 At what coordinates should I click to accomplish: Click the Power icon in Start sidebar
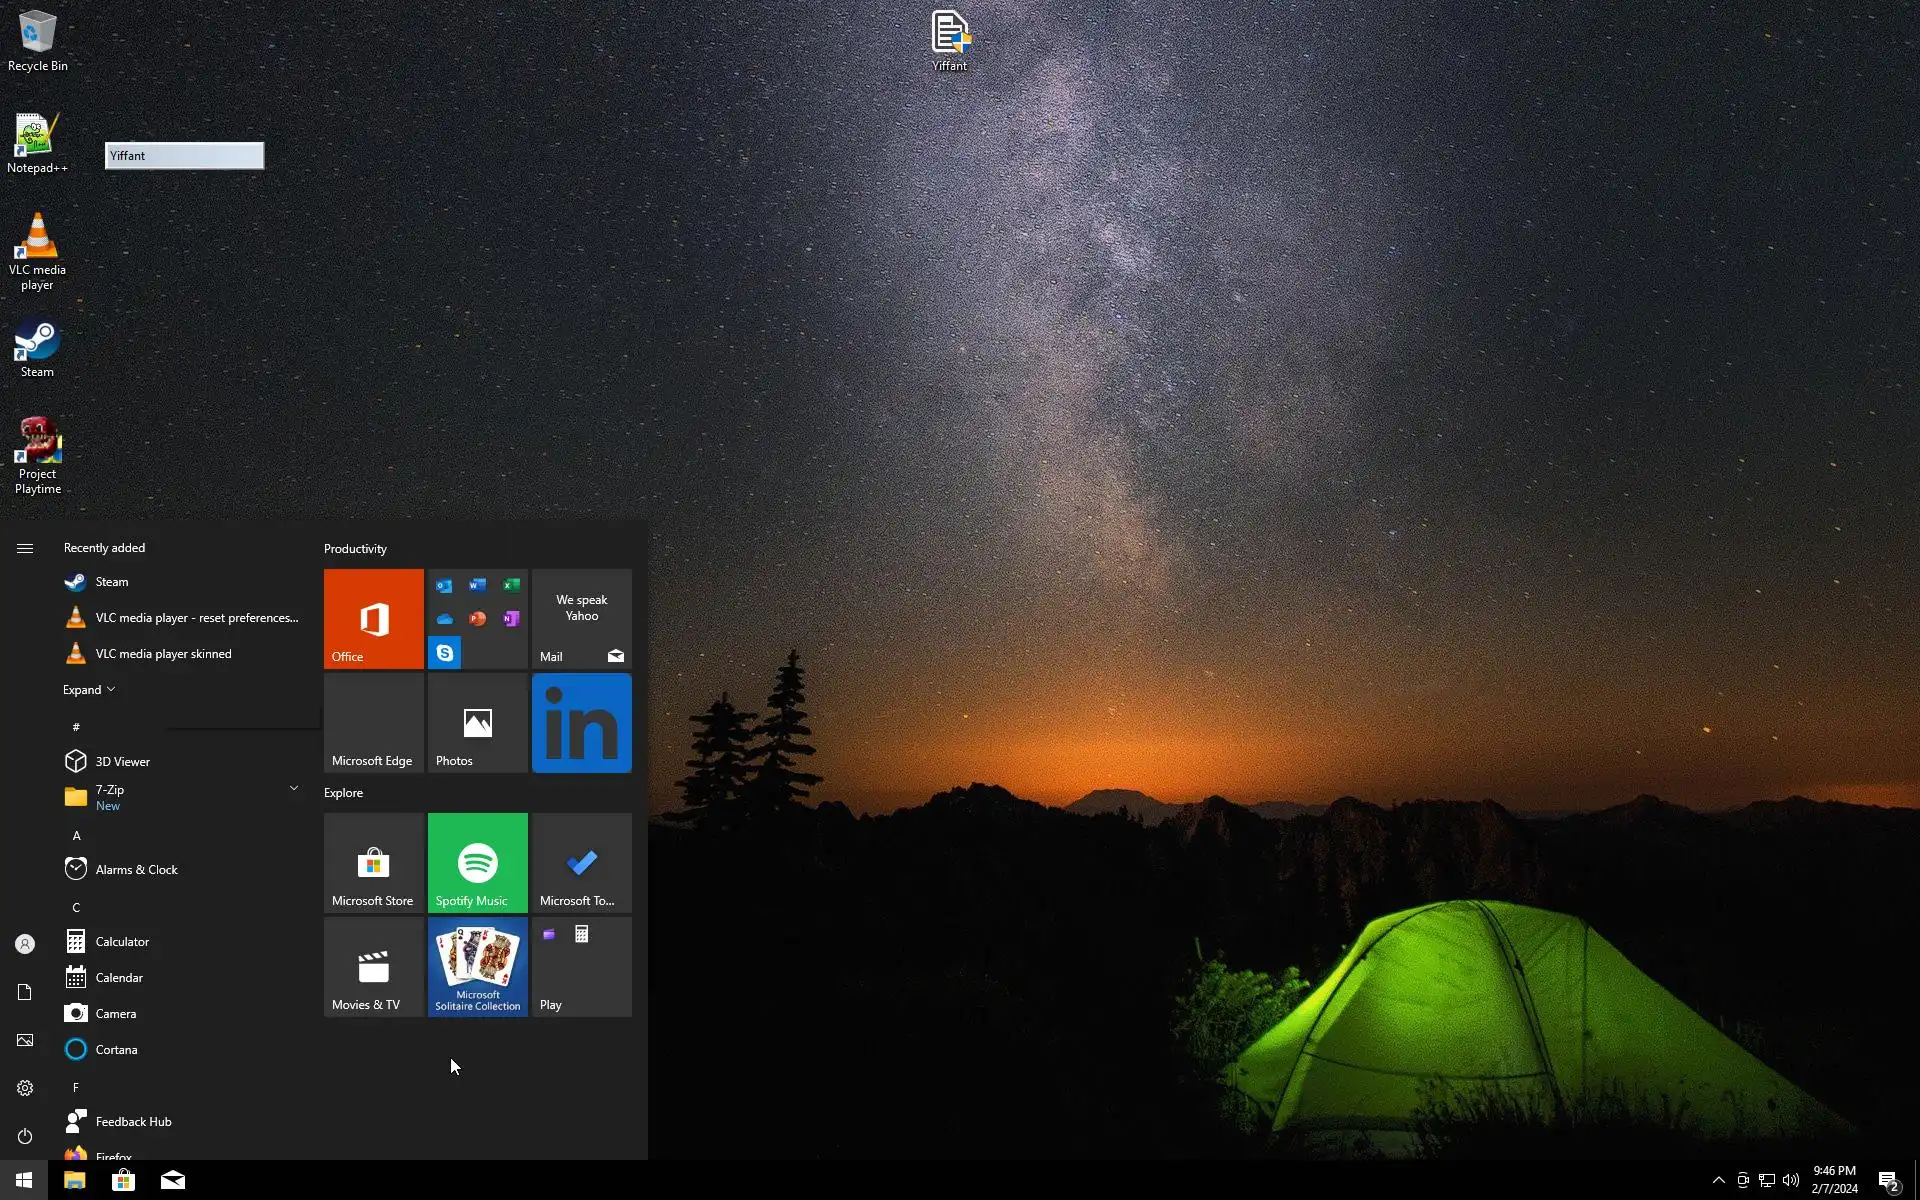pos(25,1136)
